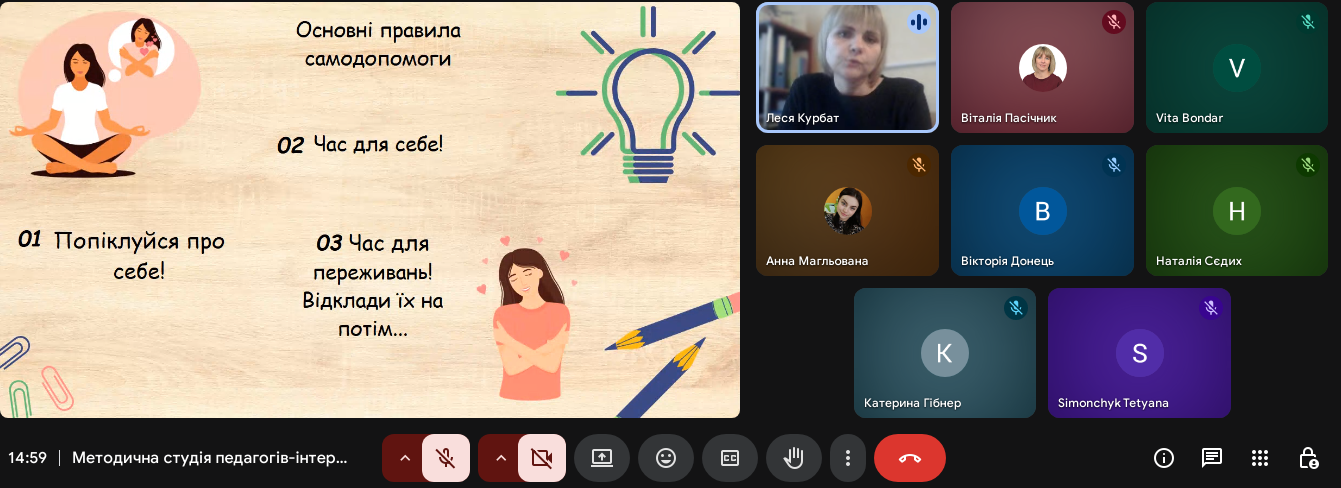Open the chat messages panel

(x=1212, y=458)
